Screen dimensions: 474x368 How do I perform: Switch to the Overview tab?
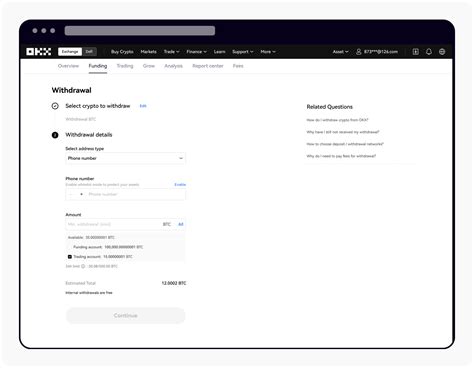pyautogui.click(x=68, y=66)
